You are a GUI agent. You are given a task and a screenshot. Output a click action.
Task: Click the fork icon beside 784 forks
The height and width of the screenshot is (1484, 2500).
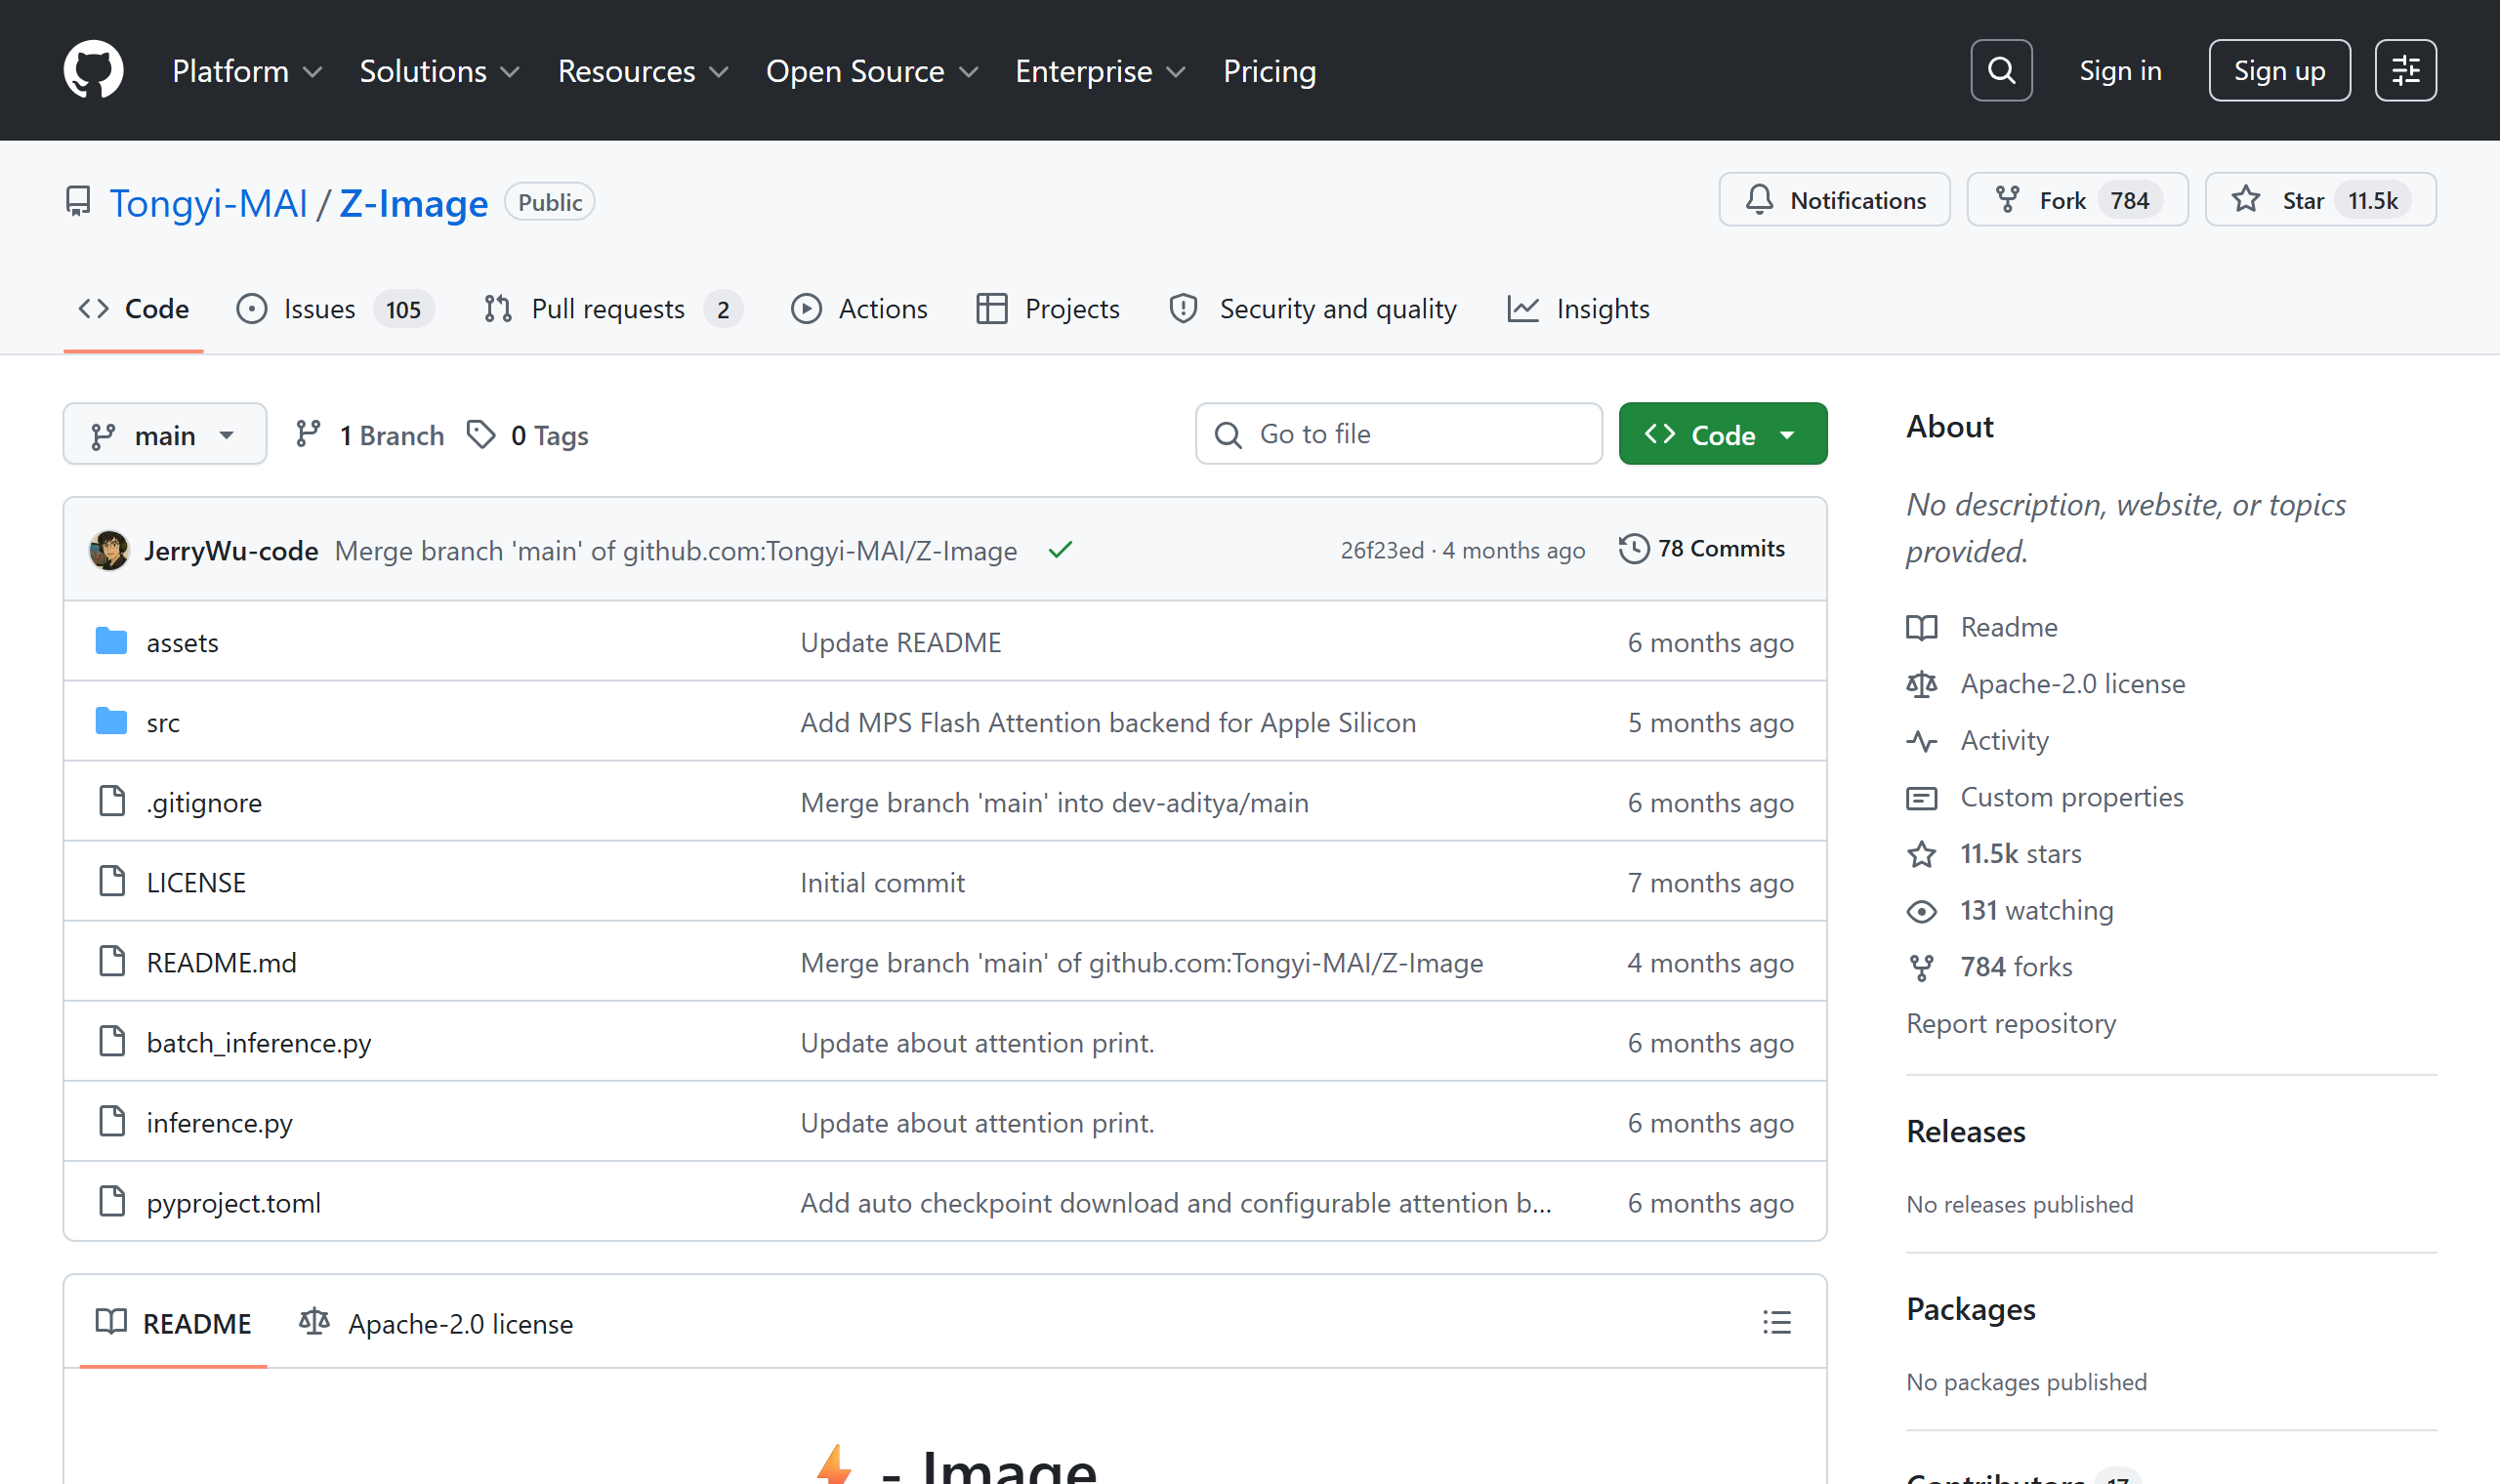1921,967
